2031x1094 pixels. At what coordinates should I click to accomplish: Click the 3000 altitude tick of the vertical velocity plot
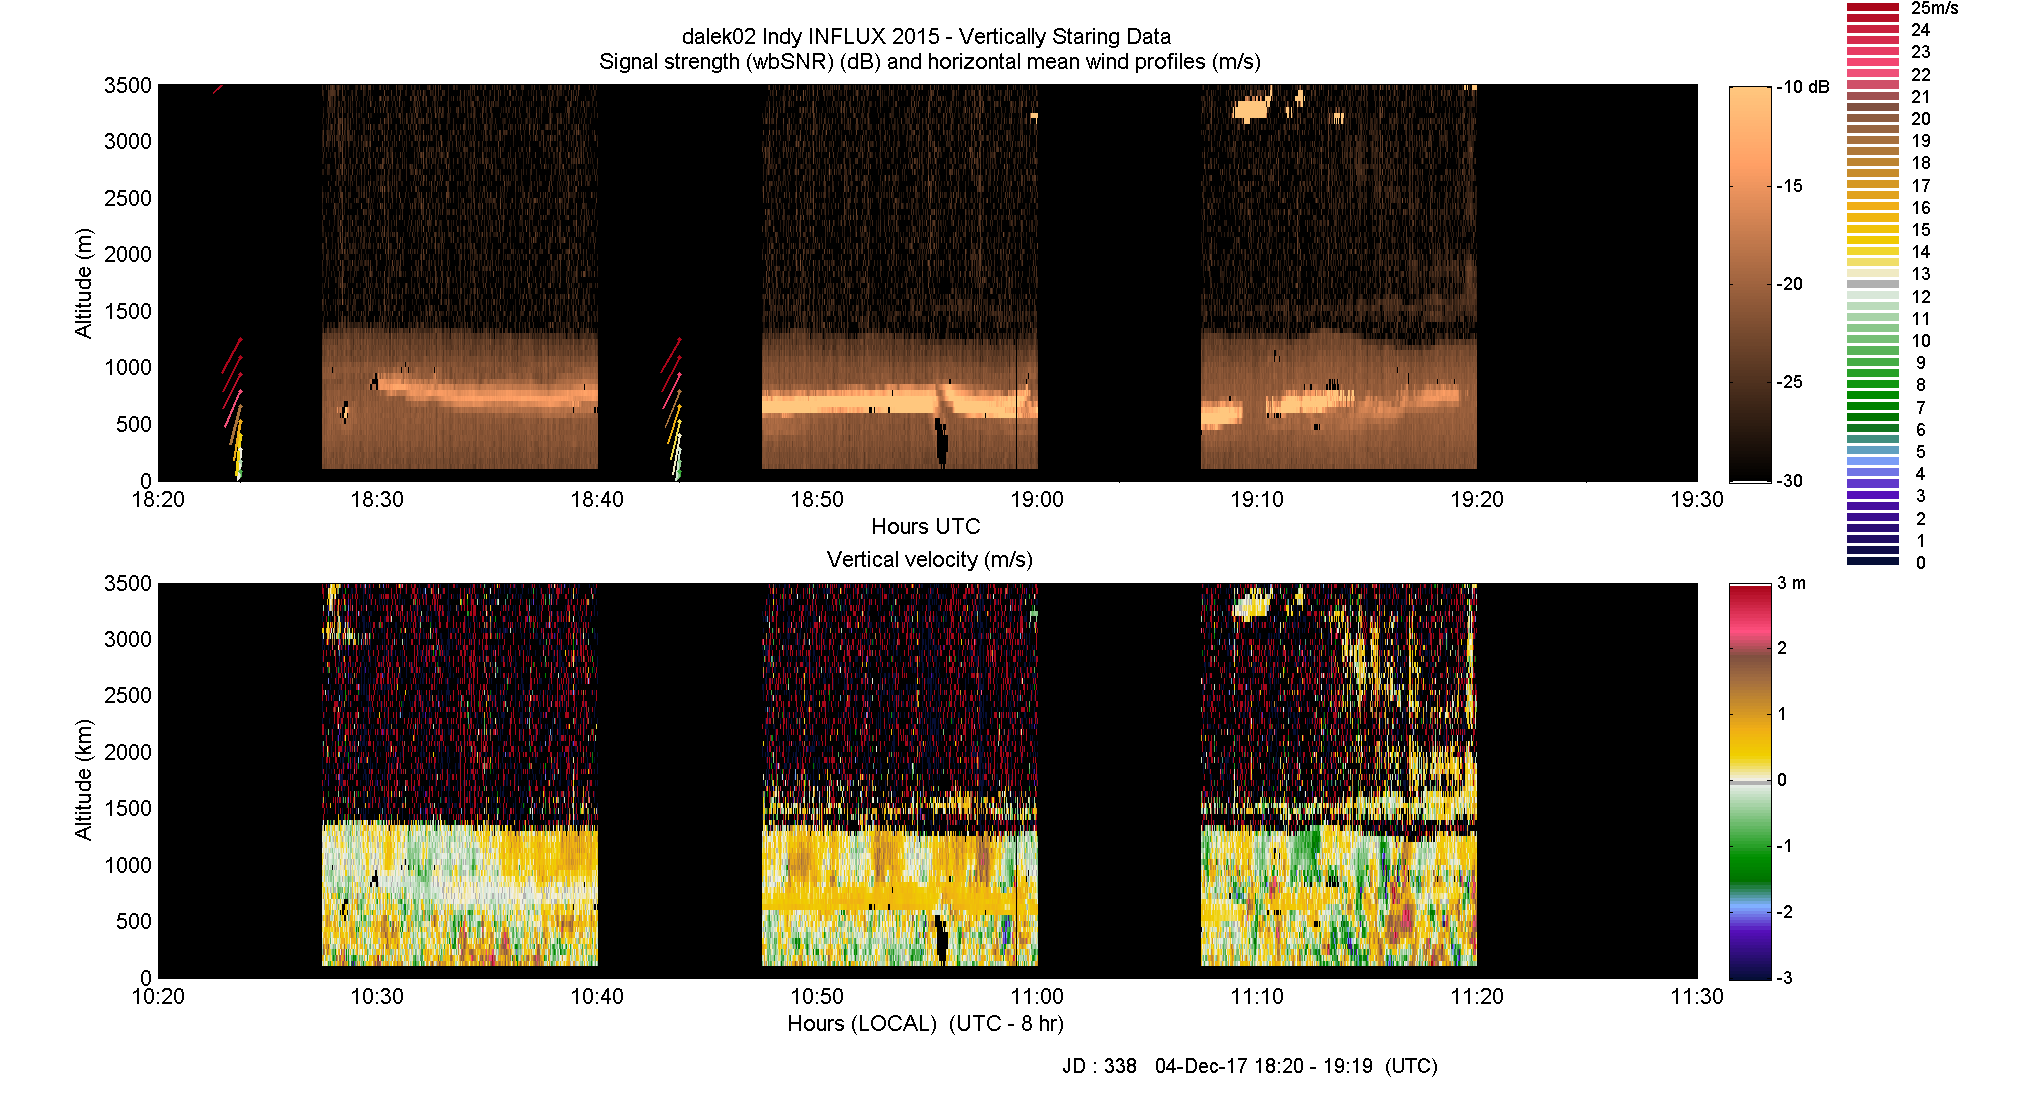(x=128, y=639)
